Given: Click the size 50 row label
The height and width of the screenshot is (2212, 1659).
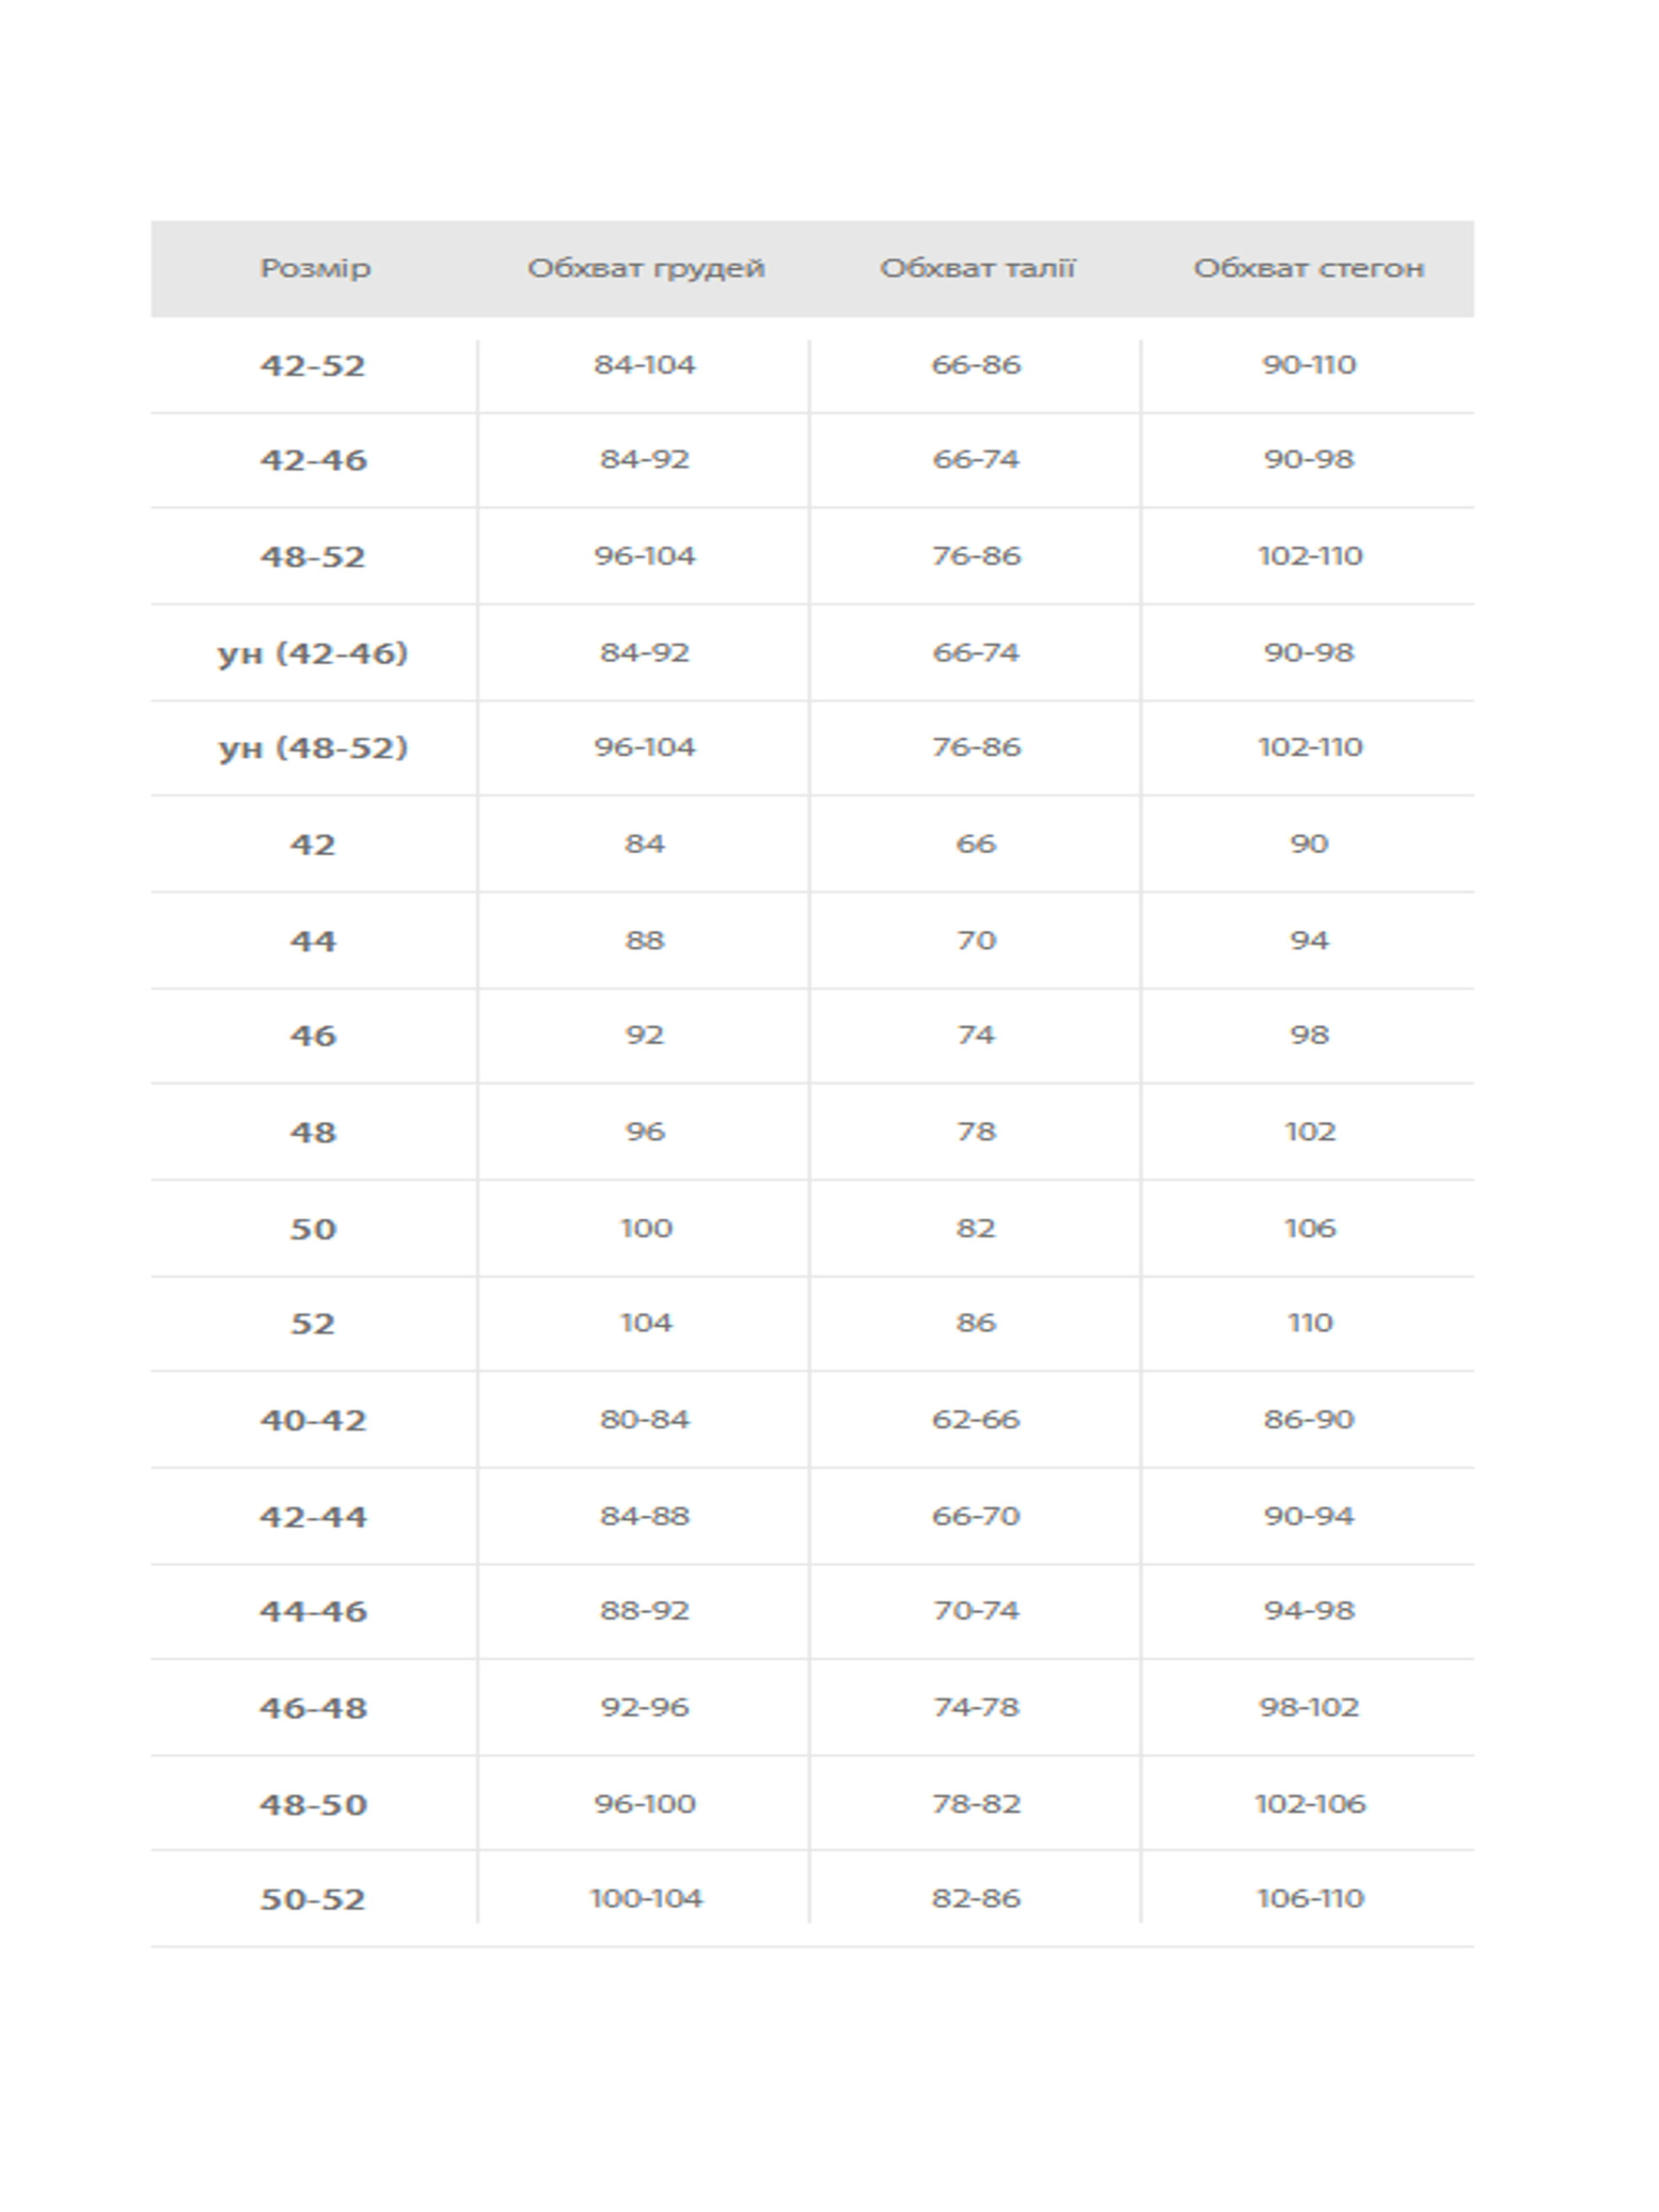Looking at the screenshot, I should [x=313, y=1228].
